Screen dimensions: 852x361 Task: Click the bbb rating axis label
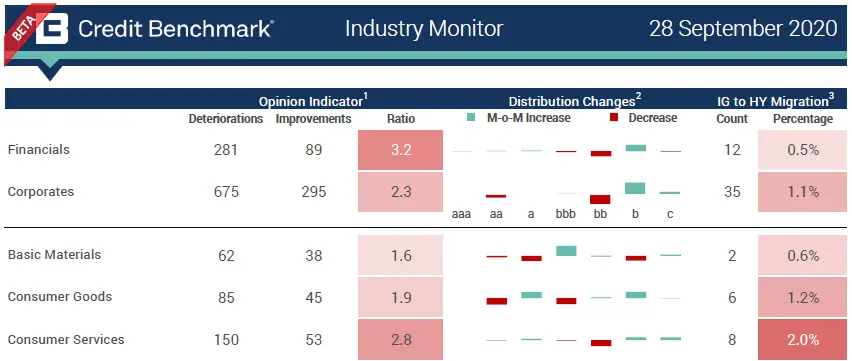pos(566,214)
